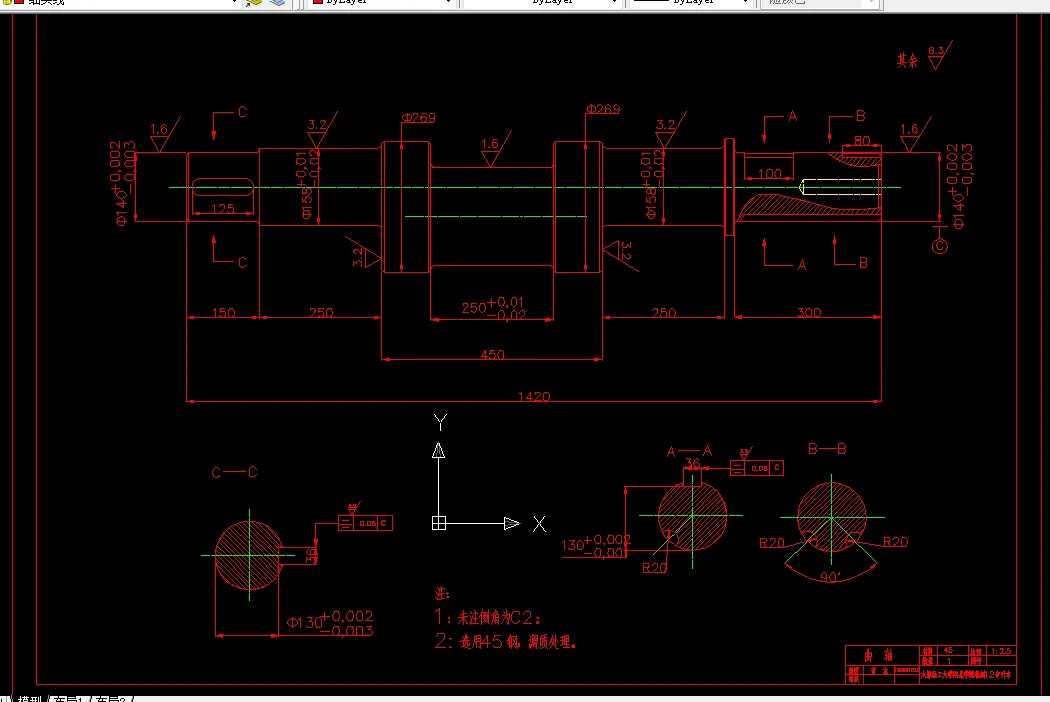The image size is (1050, 702).
Task: Click the UCS icon origin square
Action: pyautogui.click(x=439, y=523)
